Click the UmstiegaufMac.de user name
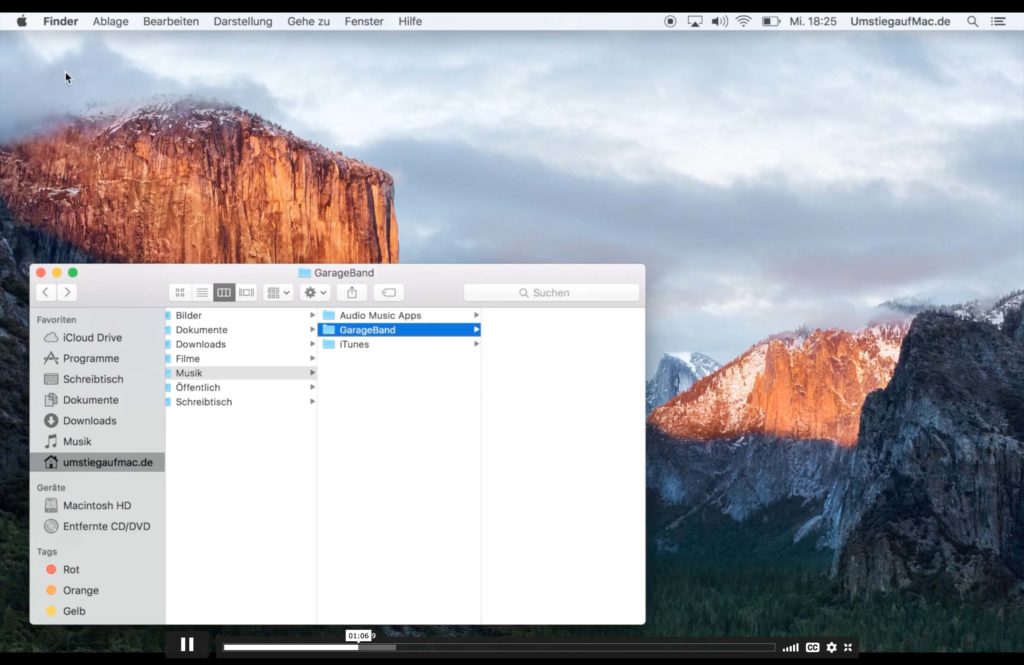The width and height of the screenshot is (1024, 665). pos(900,22)
